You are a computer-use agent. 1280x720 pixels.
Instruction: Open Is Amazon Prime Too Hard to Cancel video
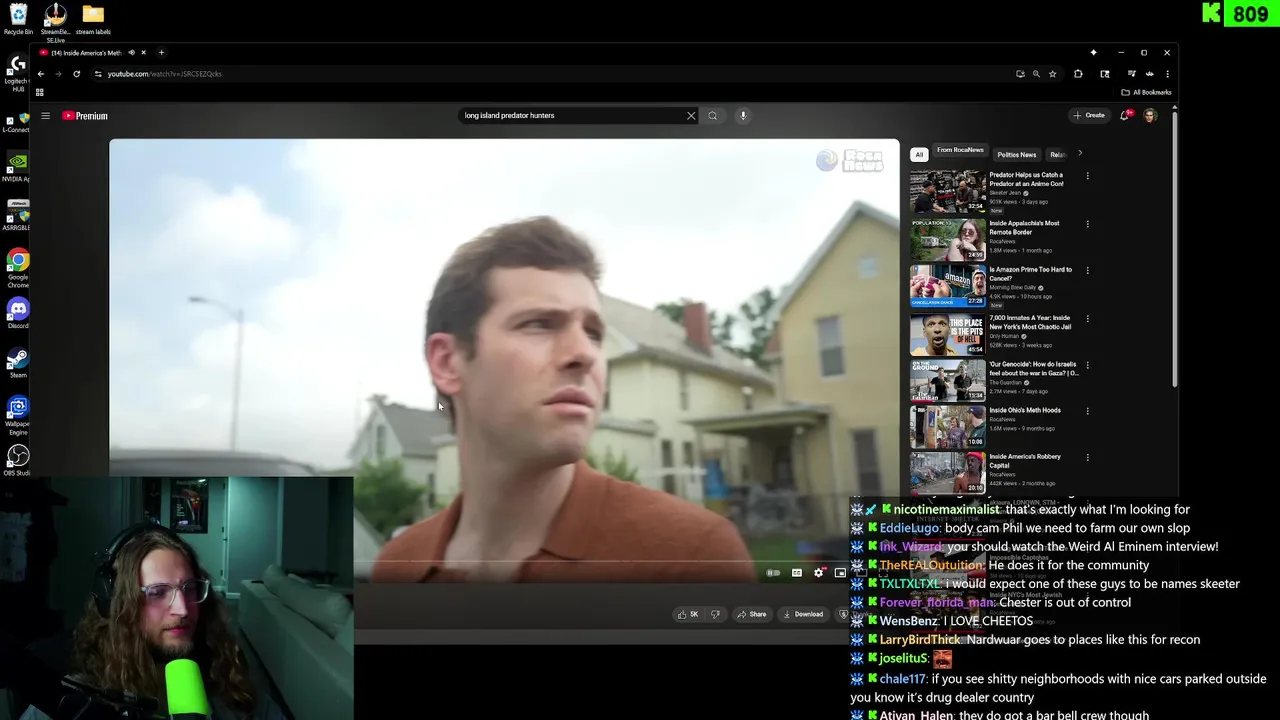click(1030, 274)
